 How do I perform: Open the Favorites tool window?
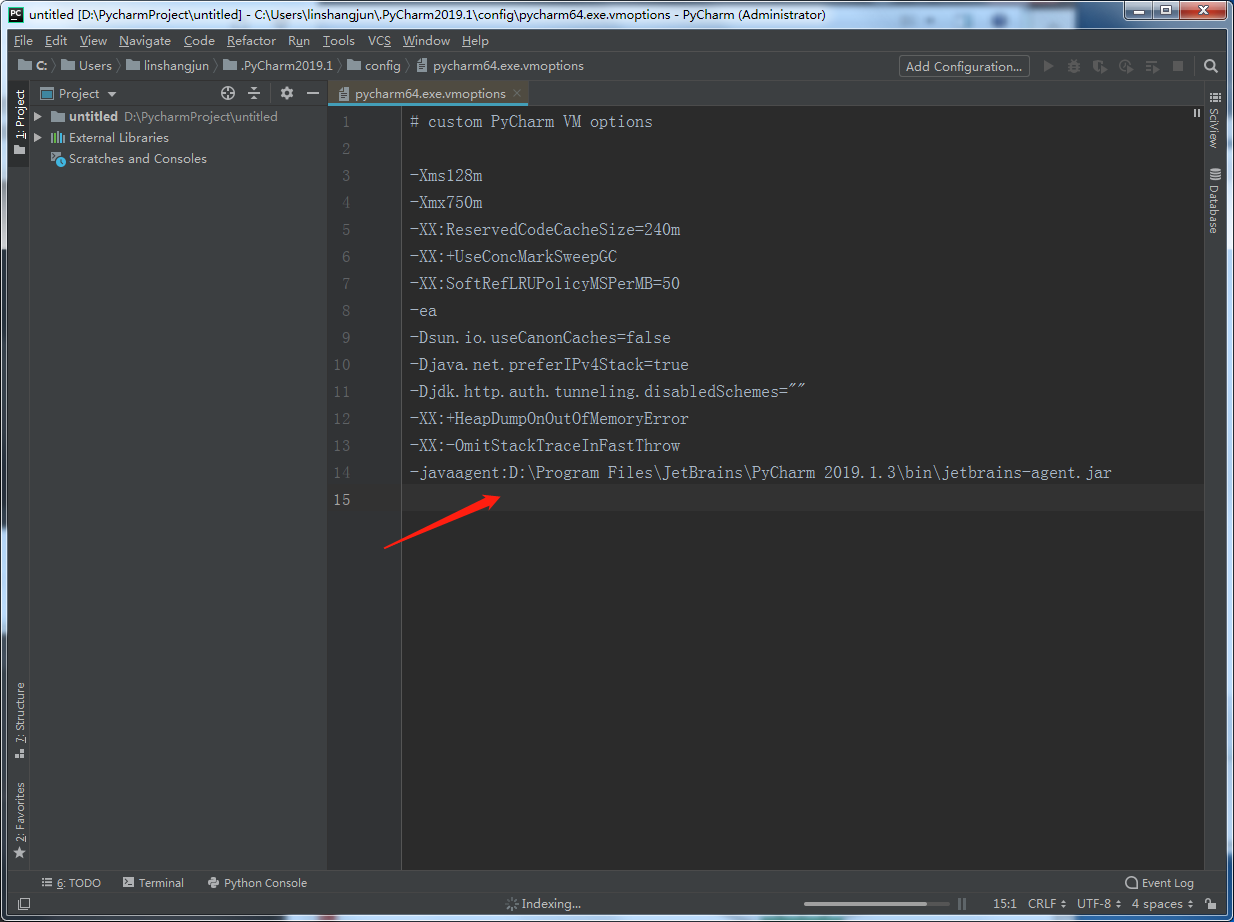pos(20,820)
